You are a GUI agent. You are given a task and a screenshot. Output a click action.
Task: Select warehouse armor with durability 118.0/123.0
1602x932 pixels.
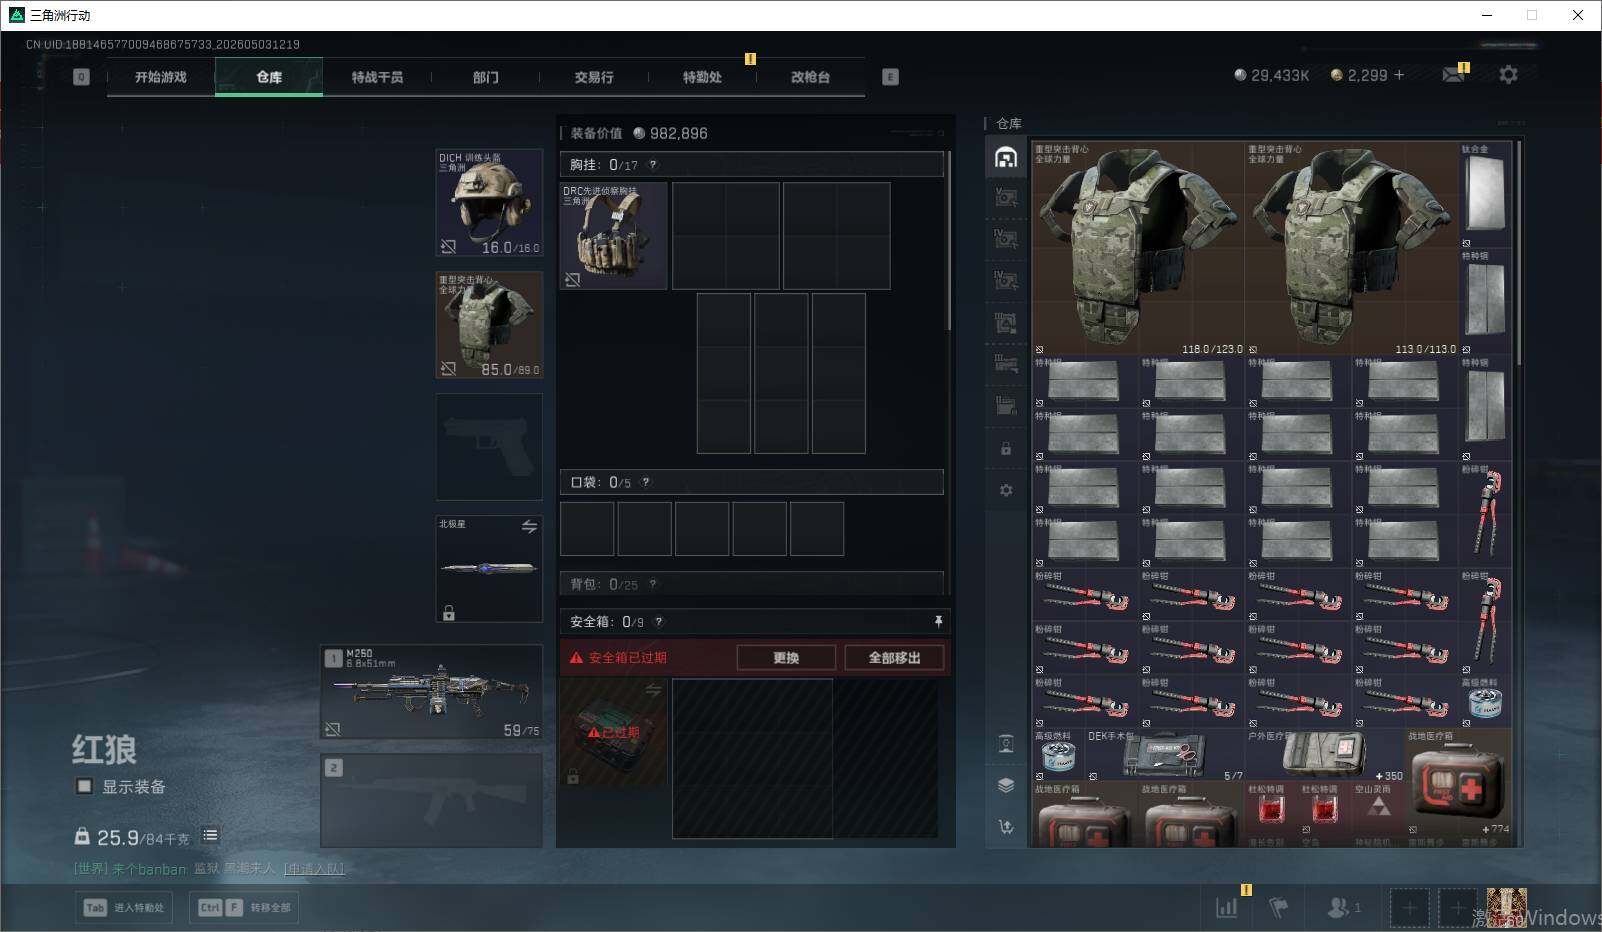1138,249
